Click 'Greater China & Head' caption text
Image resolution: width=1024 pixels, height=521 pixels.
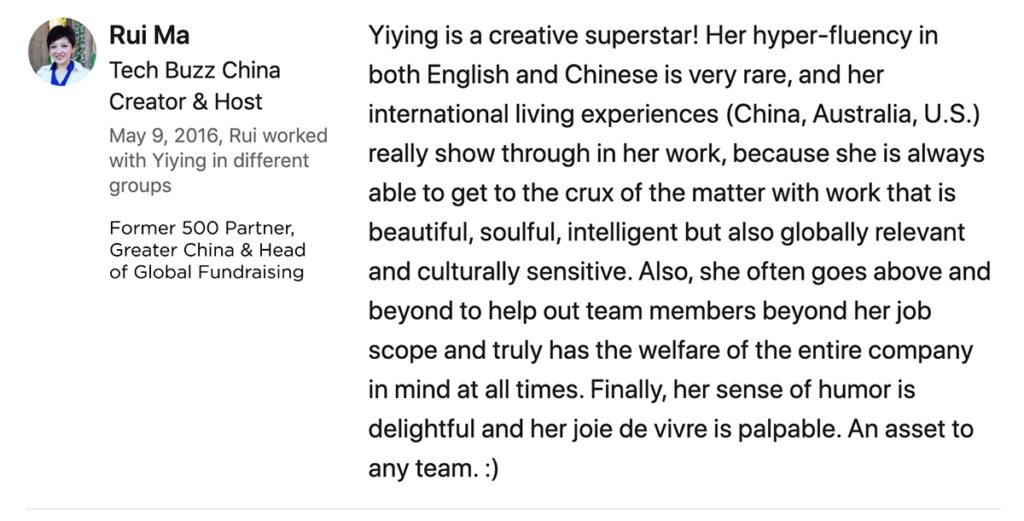pyautogui.click(x=208, y=250)
